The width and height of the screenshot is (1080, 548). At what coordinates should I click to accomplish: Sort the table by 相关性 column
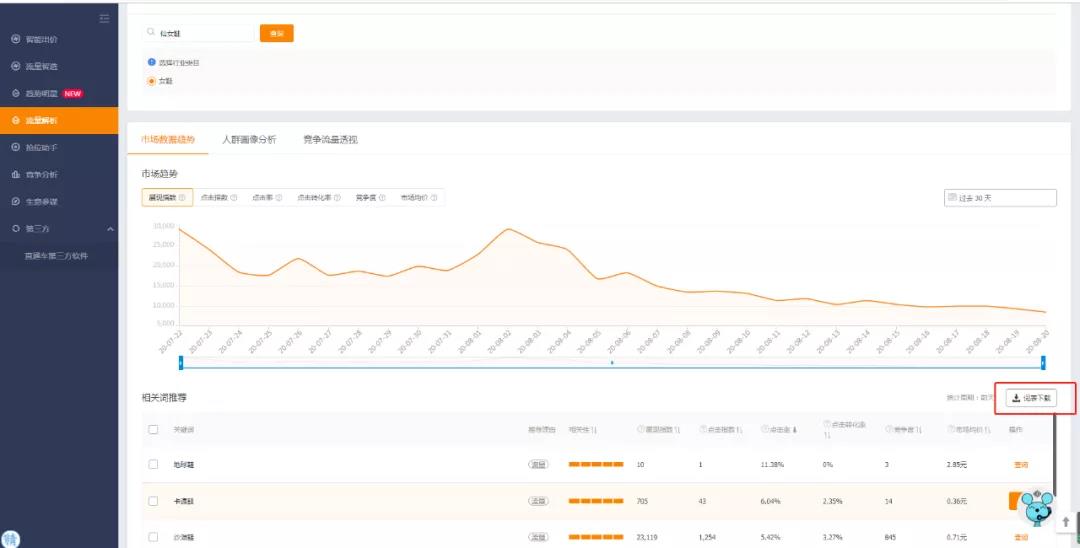[x=583, y=429]
